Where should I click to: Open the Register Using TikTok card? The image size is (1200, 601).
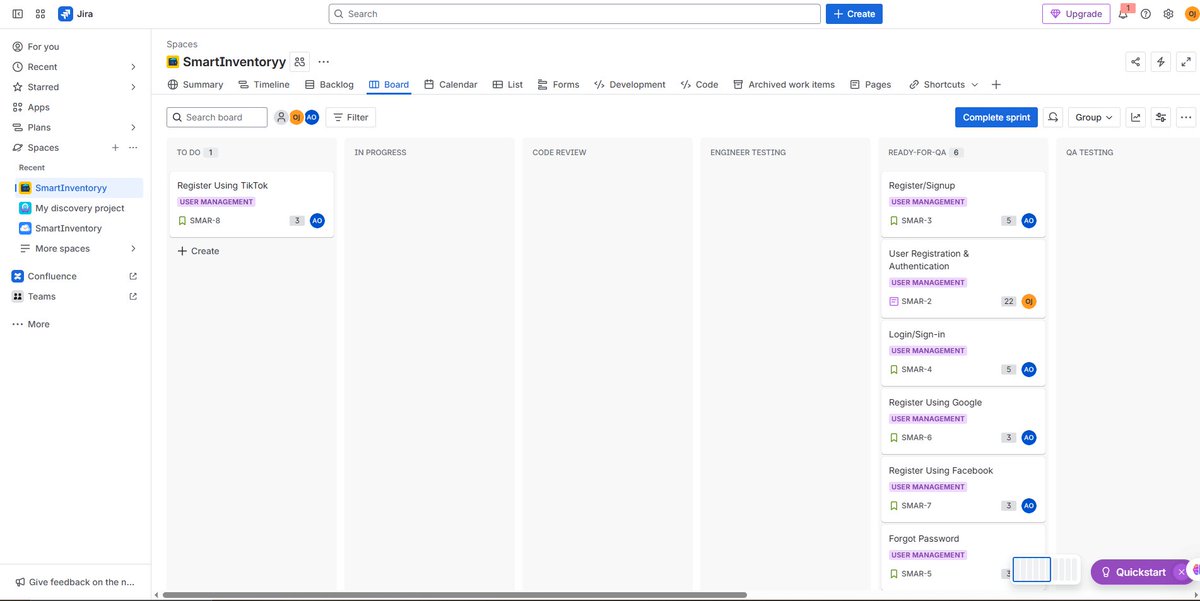[x=252, y=203]
